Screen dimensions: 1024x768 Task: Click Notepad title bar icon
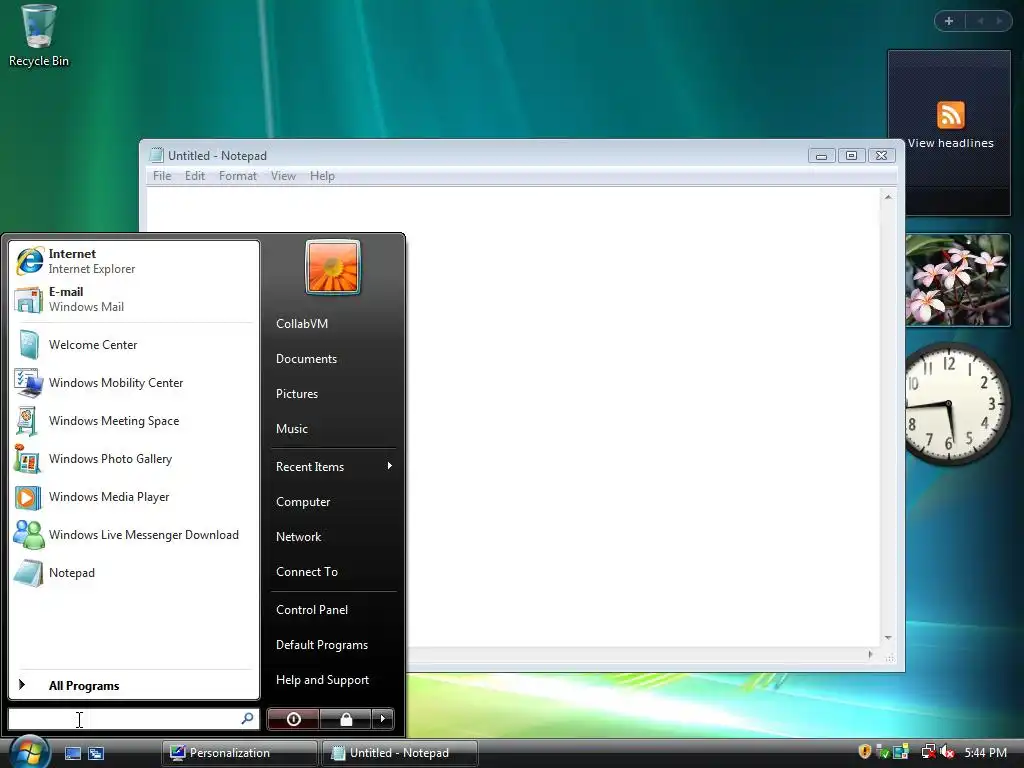[156, 155]
